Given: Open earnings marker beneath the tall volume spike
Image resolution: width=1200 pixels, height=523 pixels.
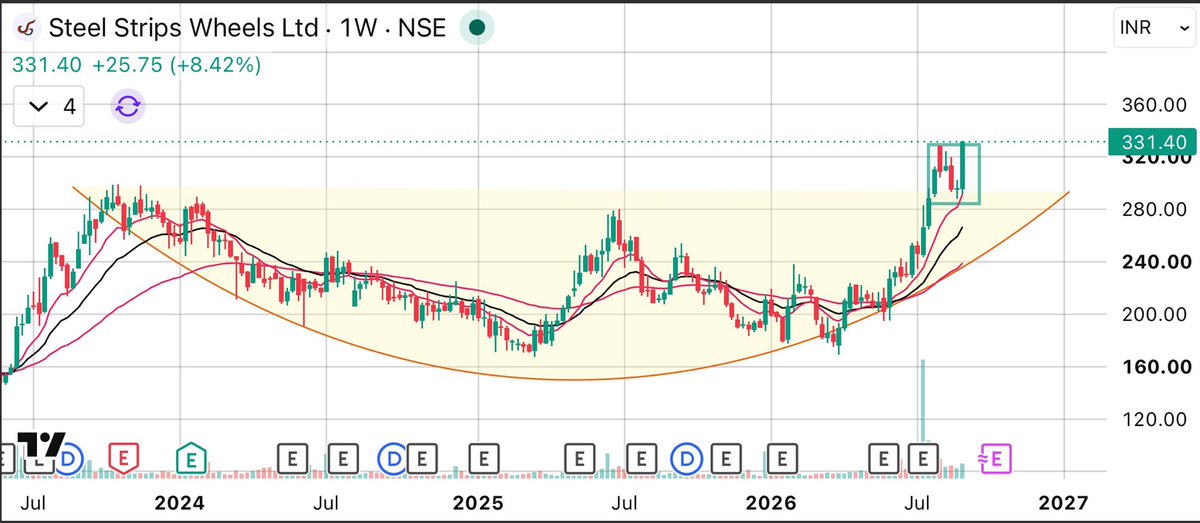Looking at the screenshot, I should (923, 459).
